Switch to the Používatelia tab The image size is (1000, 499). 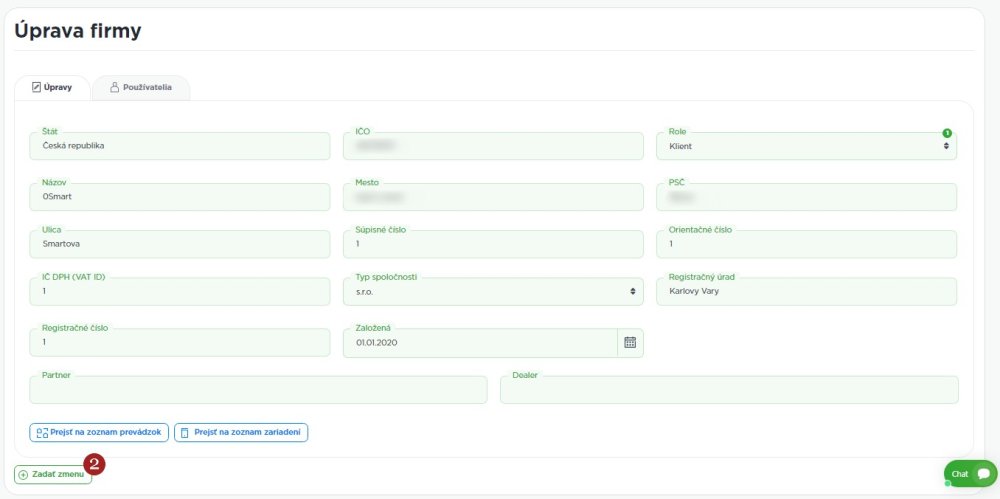[141, 88]
